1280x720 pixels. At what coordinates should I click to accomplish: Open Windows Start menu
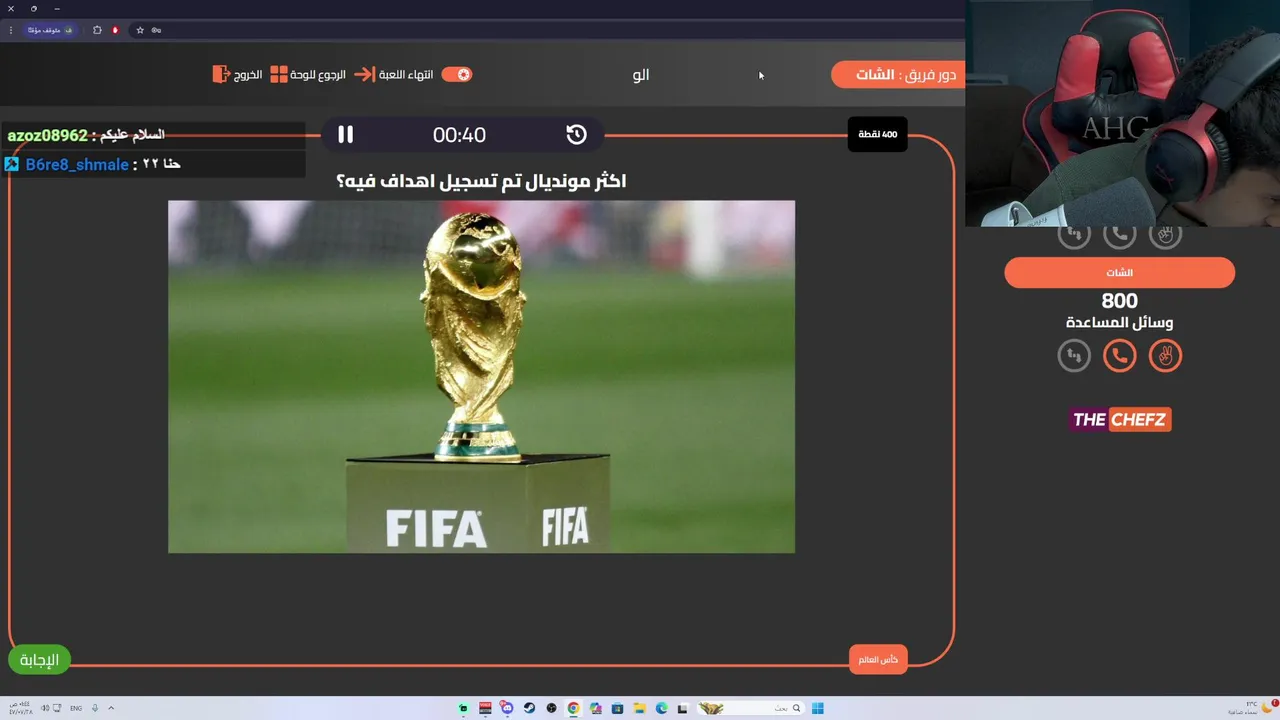[x=818, y=708]
